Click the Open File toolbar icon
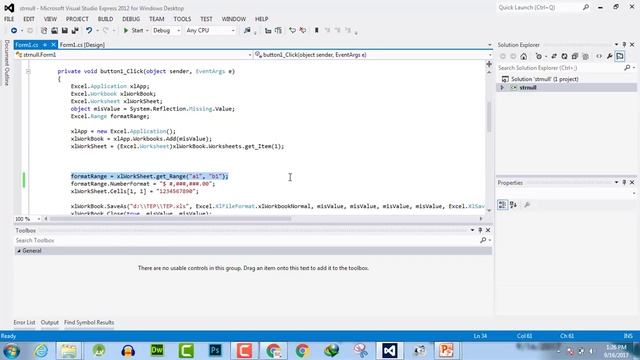This screenshot has width=640, height=360. [x=54, y=31]
